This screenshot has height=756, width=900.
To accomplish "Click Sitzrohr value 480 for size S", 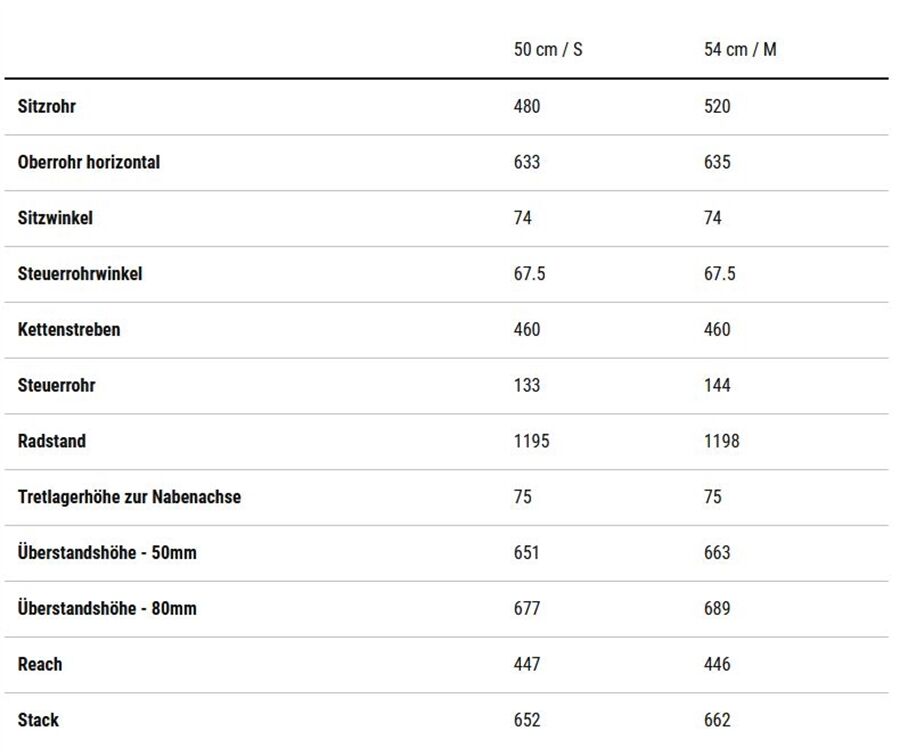I will pyautogui.click(x=527, y=106).
